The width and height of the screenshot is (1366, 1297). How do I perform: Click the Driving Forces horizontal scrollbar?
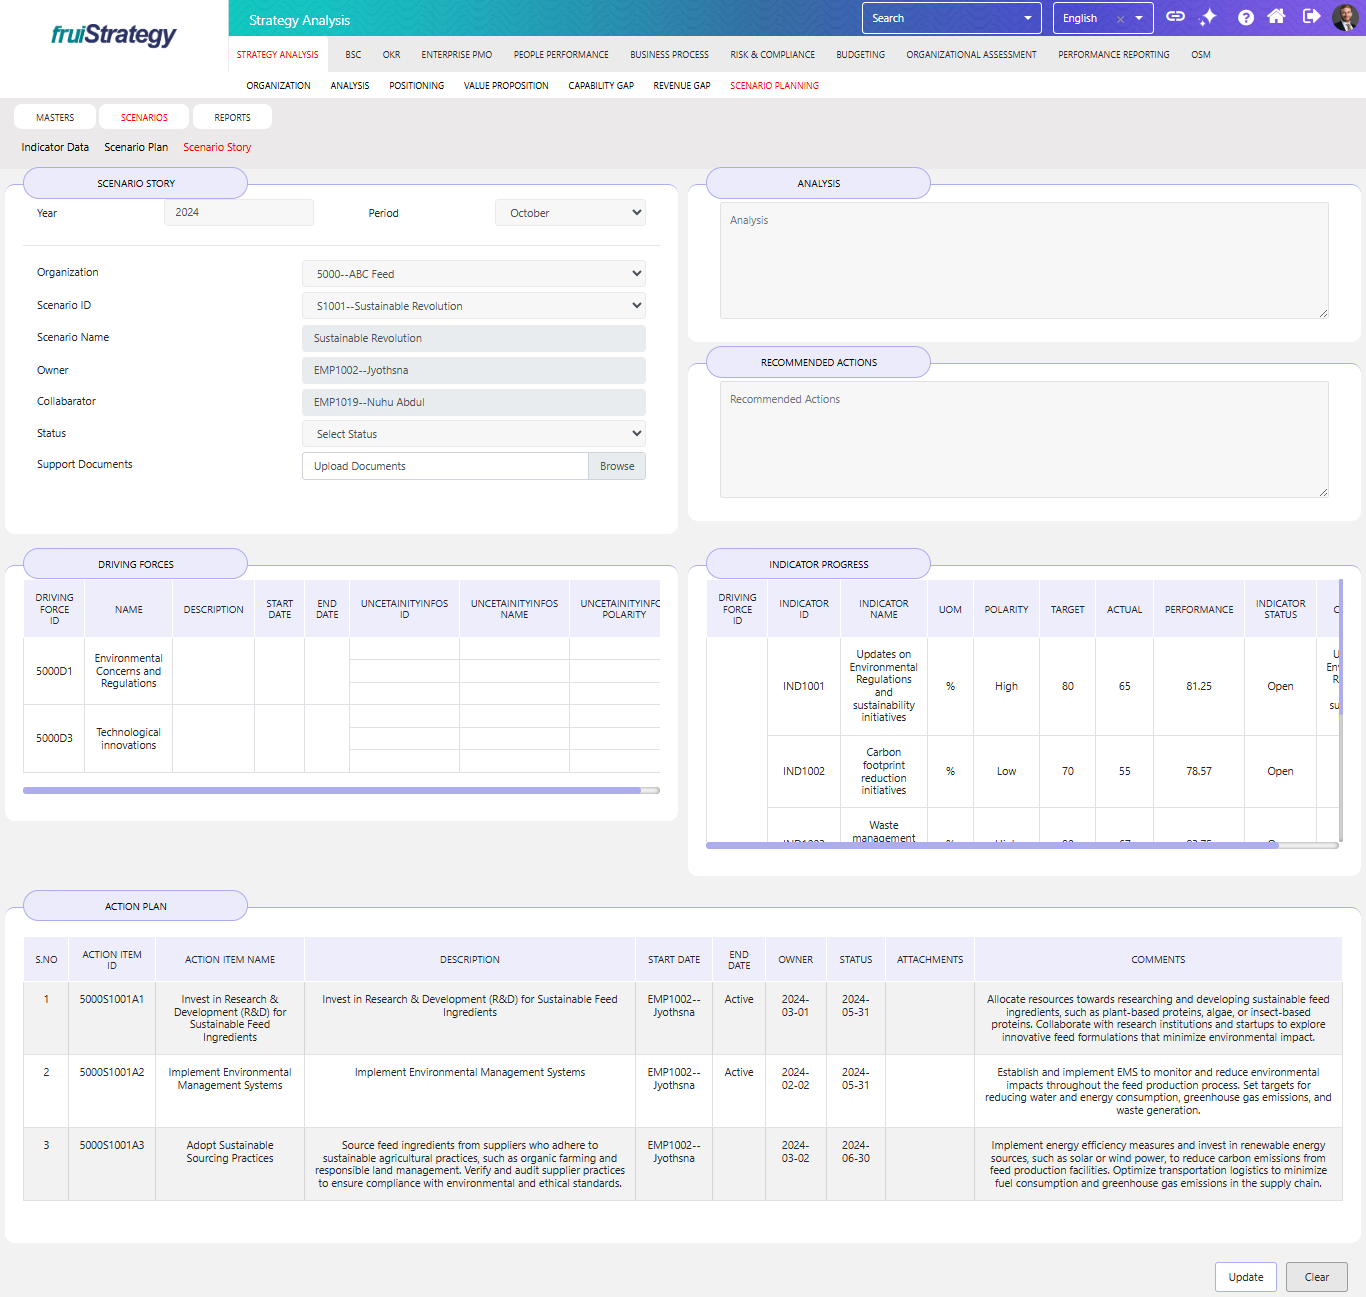(x=332, y=790)
